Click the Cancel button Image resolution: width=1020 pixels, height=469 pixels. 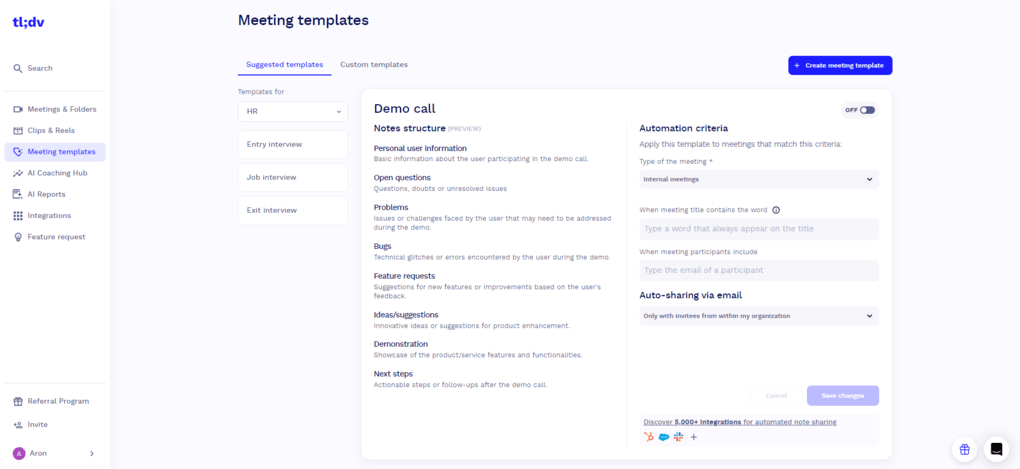776,396
